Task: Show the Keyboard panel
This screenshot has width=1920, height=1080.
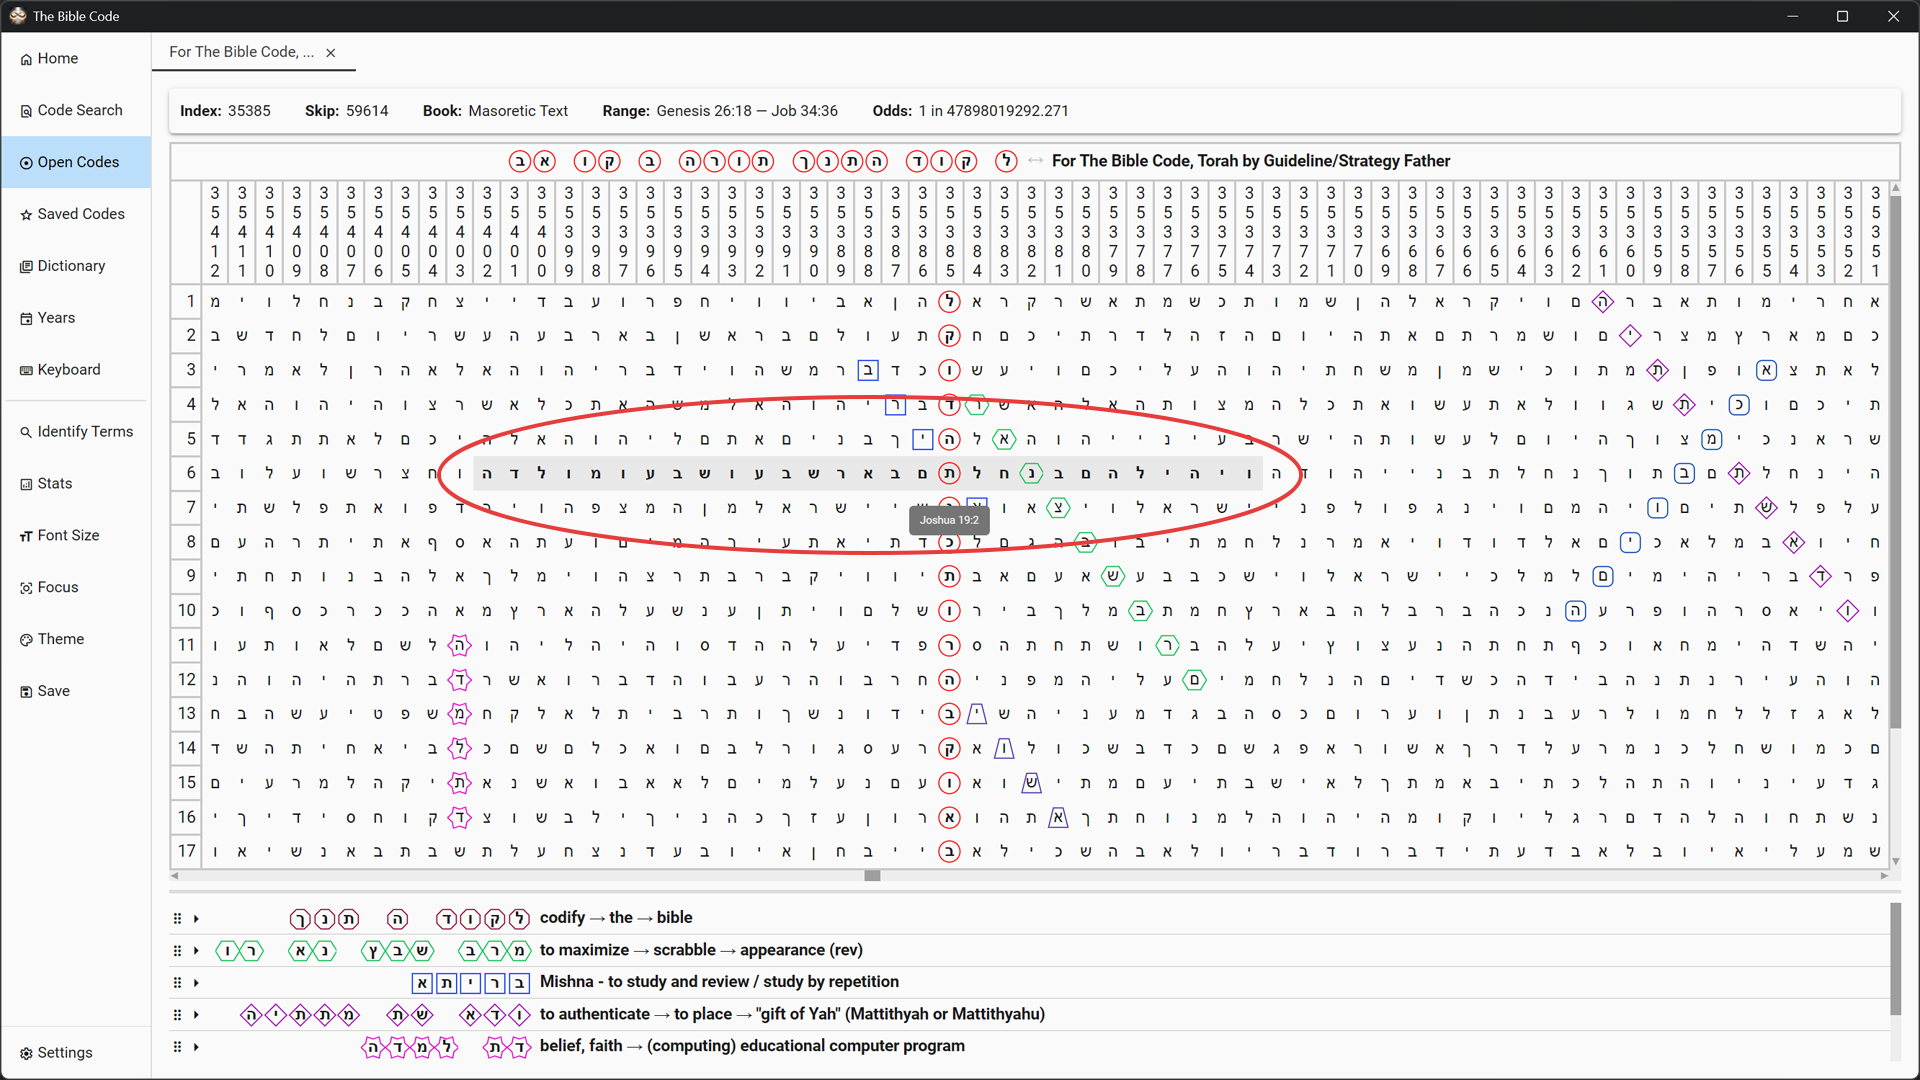Action: (68, 369)
